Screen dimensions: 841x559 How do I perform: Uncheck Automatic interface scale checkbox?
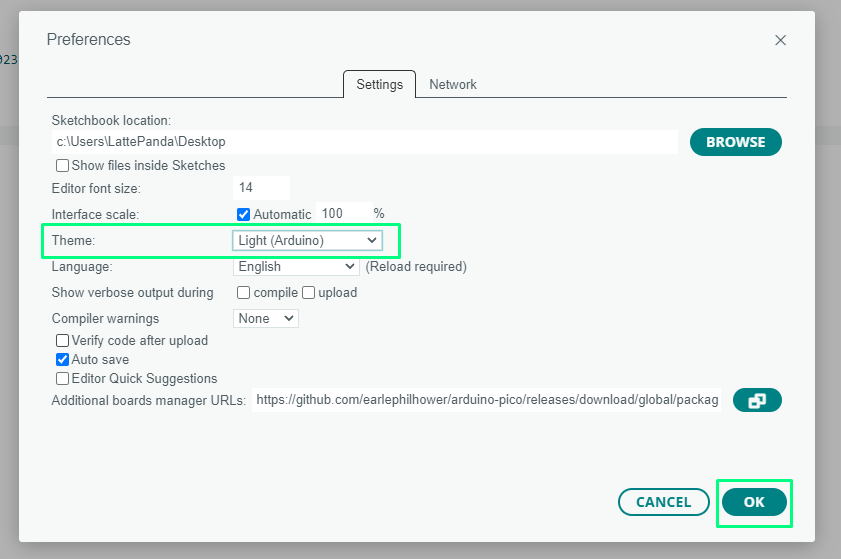(x=243, y=215)
